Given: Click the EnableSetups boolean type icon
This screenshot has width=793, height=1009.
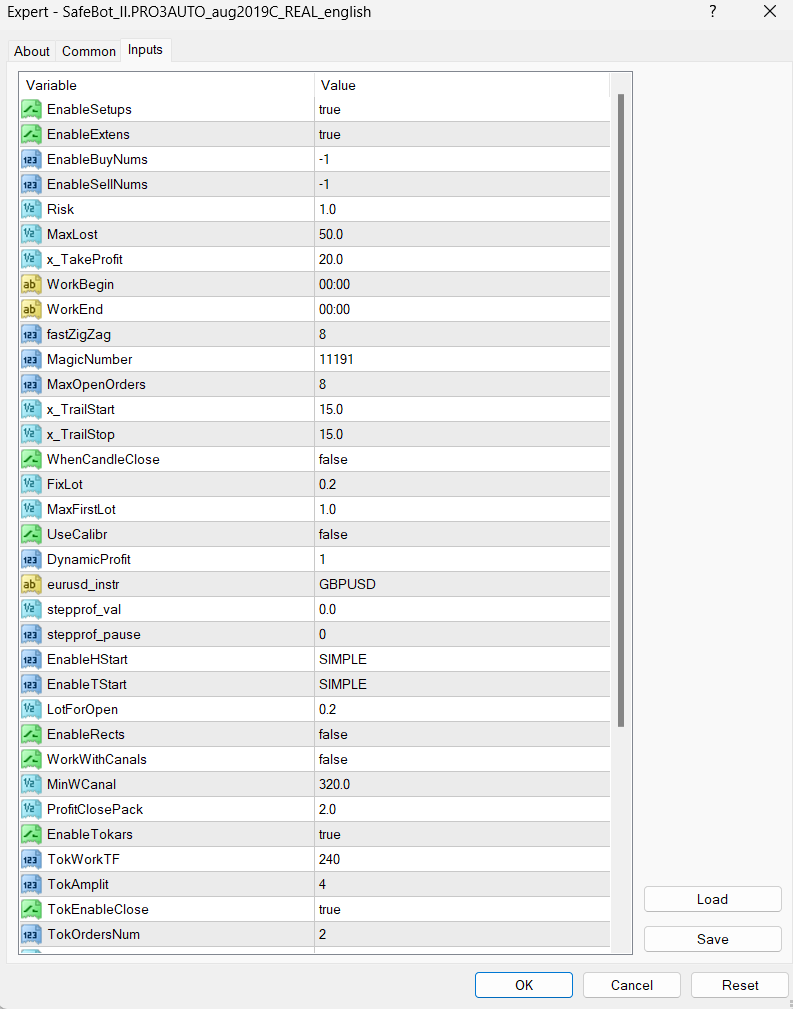Looking at the screenshot, I should (x=32, y=109).
